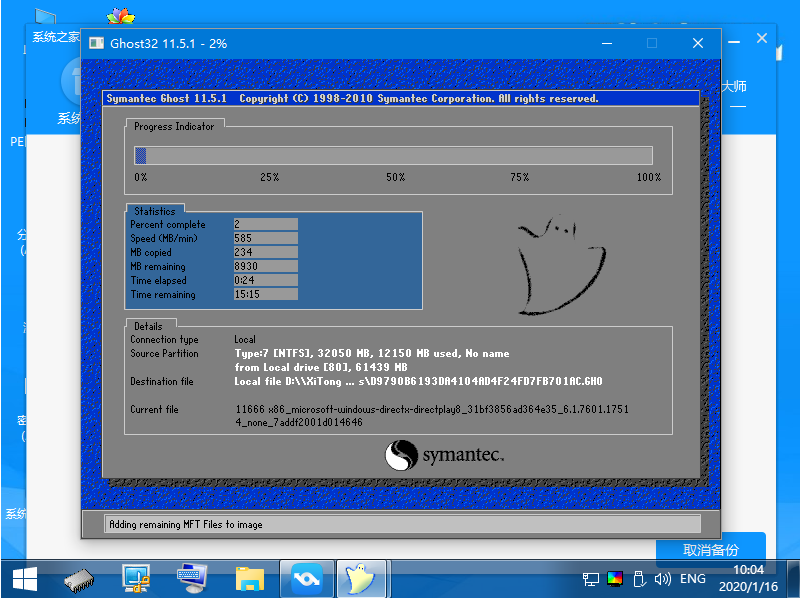Open the blue backup tool from taskbar
The height and width of the screenshot is (598, 800).
(306, 578)
